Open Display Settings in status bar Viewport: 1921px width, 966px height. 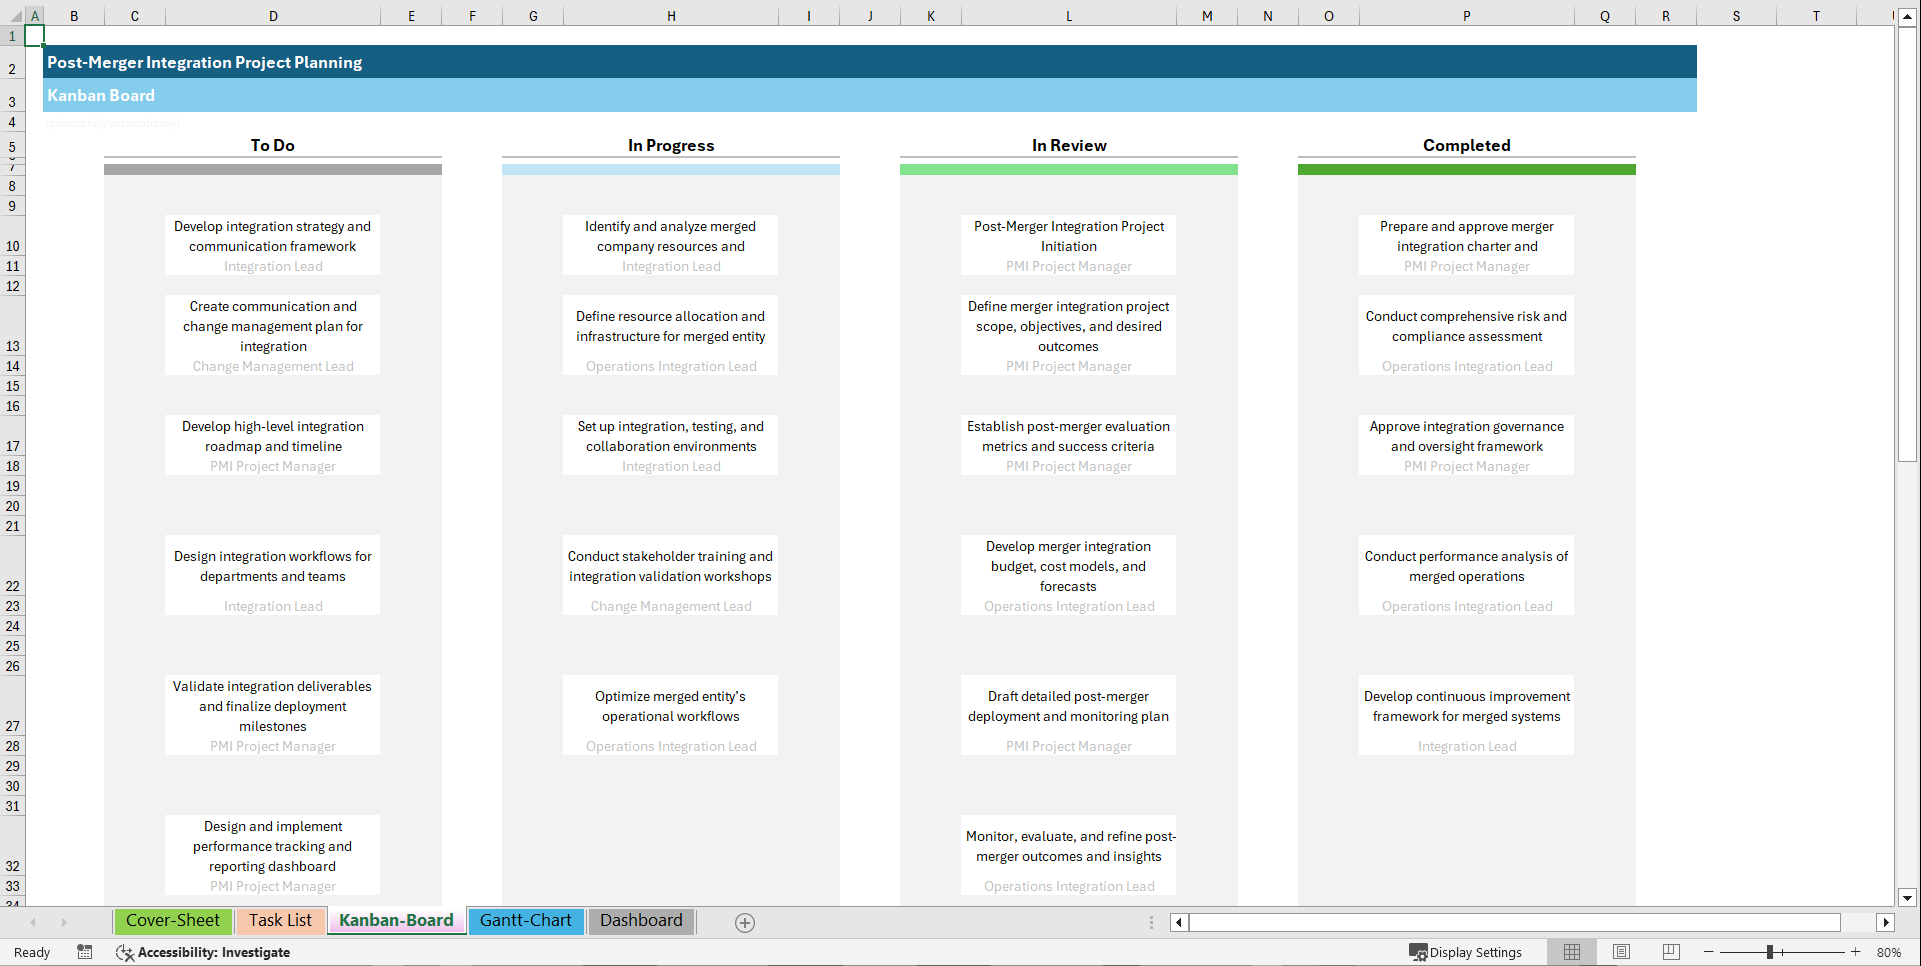coord(1466,952)
